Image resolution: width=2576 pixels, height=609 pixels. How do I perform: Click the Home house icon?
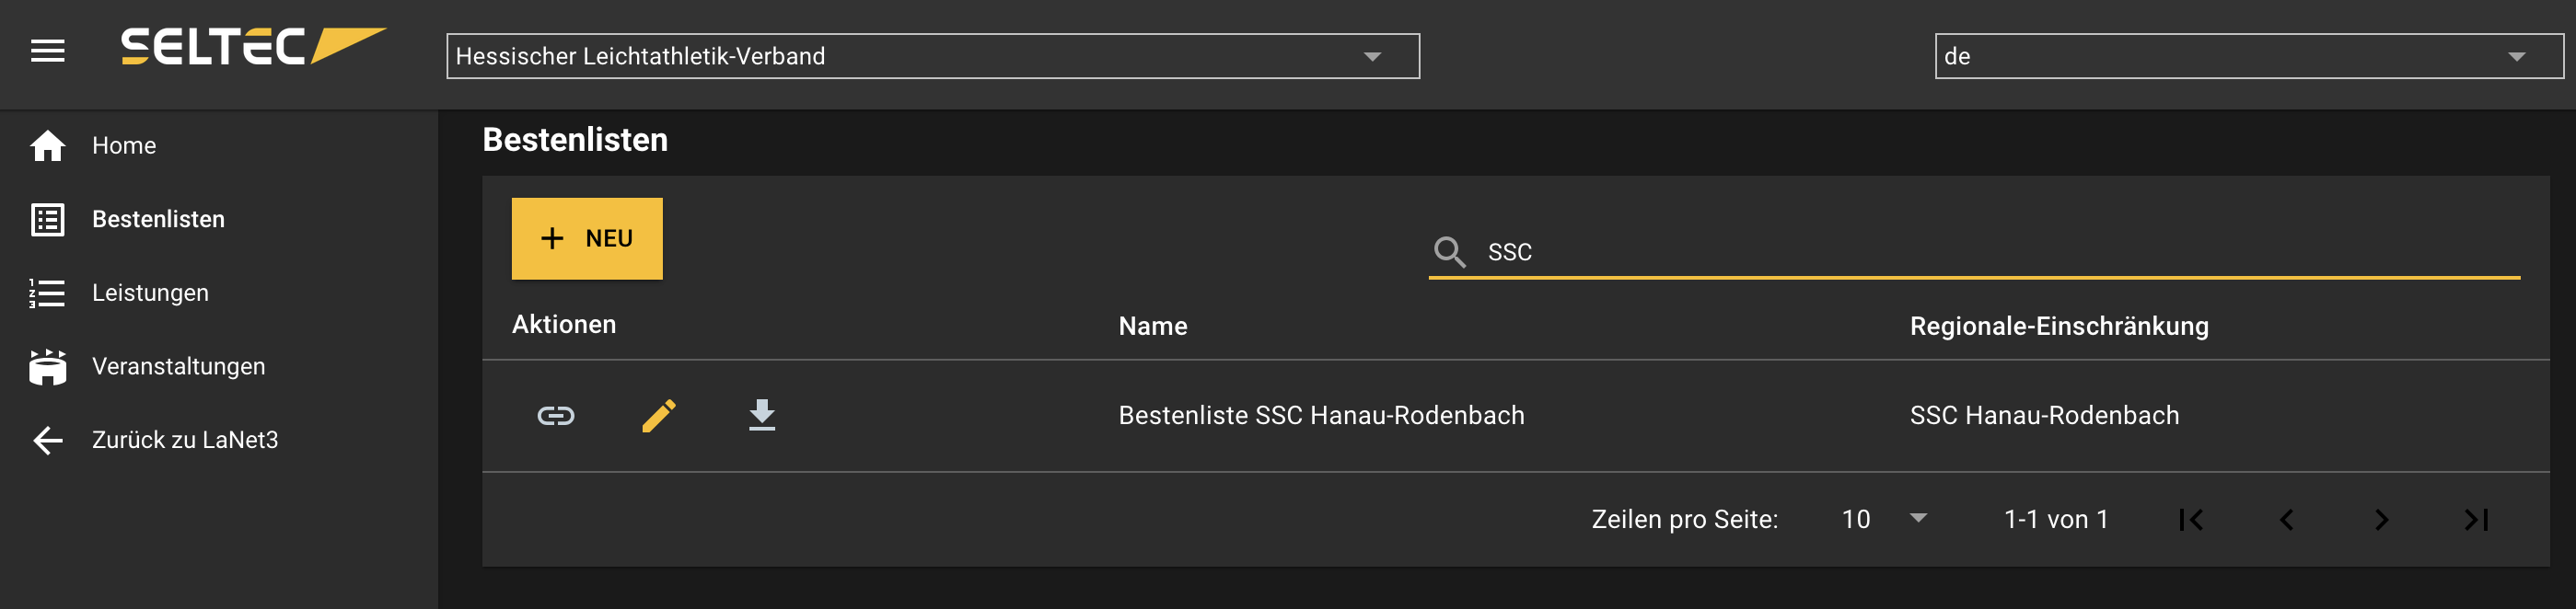(x=48, y=146)
